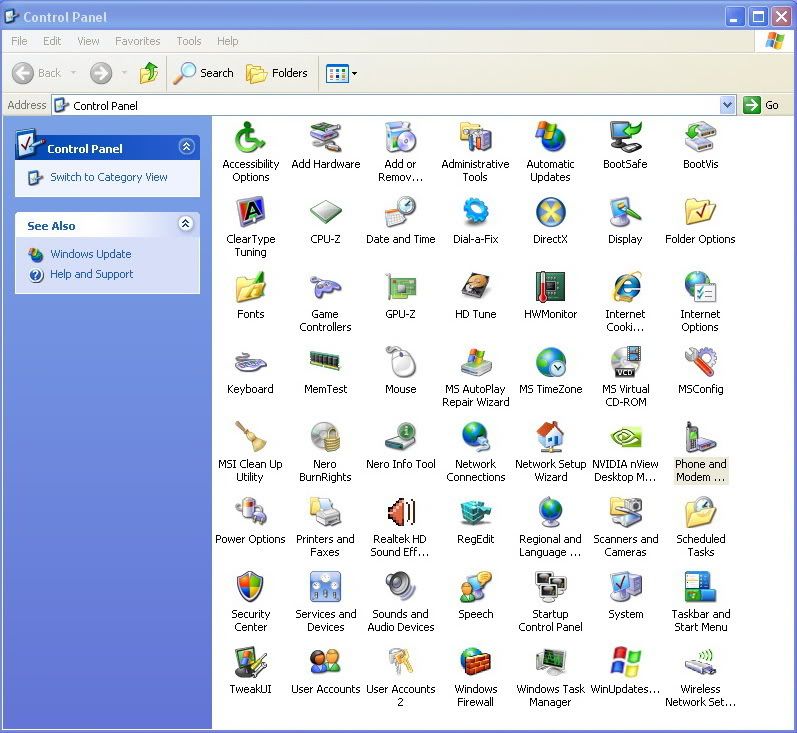
Task: Open the Security Center shield icon
Action: point(250,587)
